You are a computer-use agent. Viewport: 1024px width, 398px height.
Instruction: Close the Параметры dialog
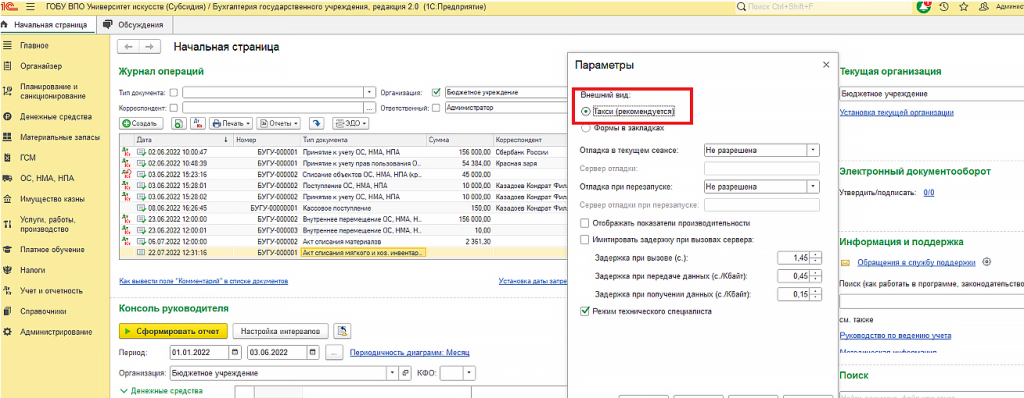tap(826, 65)
